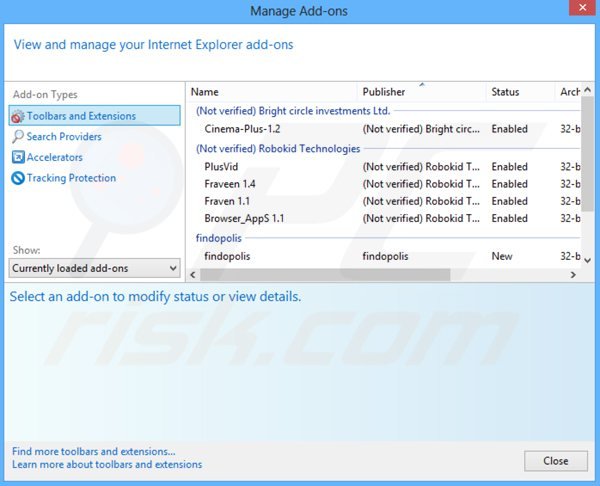The width and height of the screenshot is (600, 486).
Task: Click the horizontal scrollbar right arrow
Action: point(573,275)
